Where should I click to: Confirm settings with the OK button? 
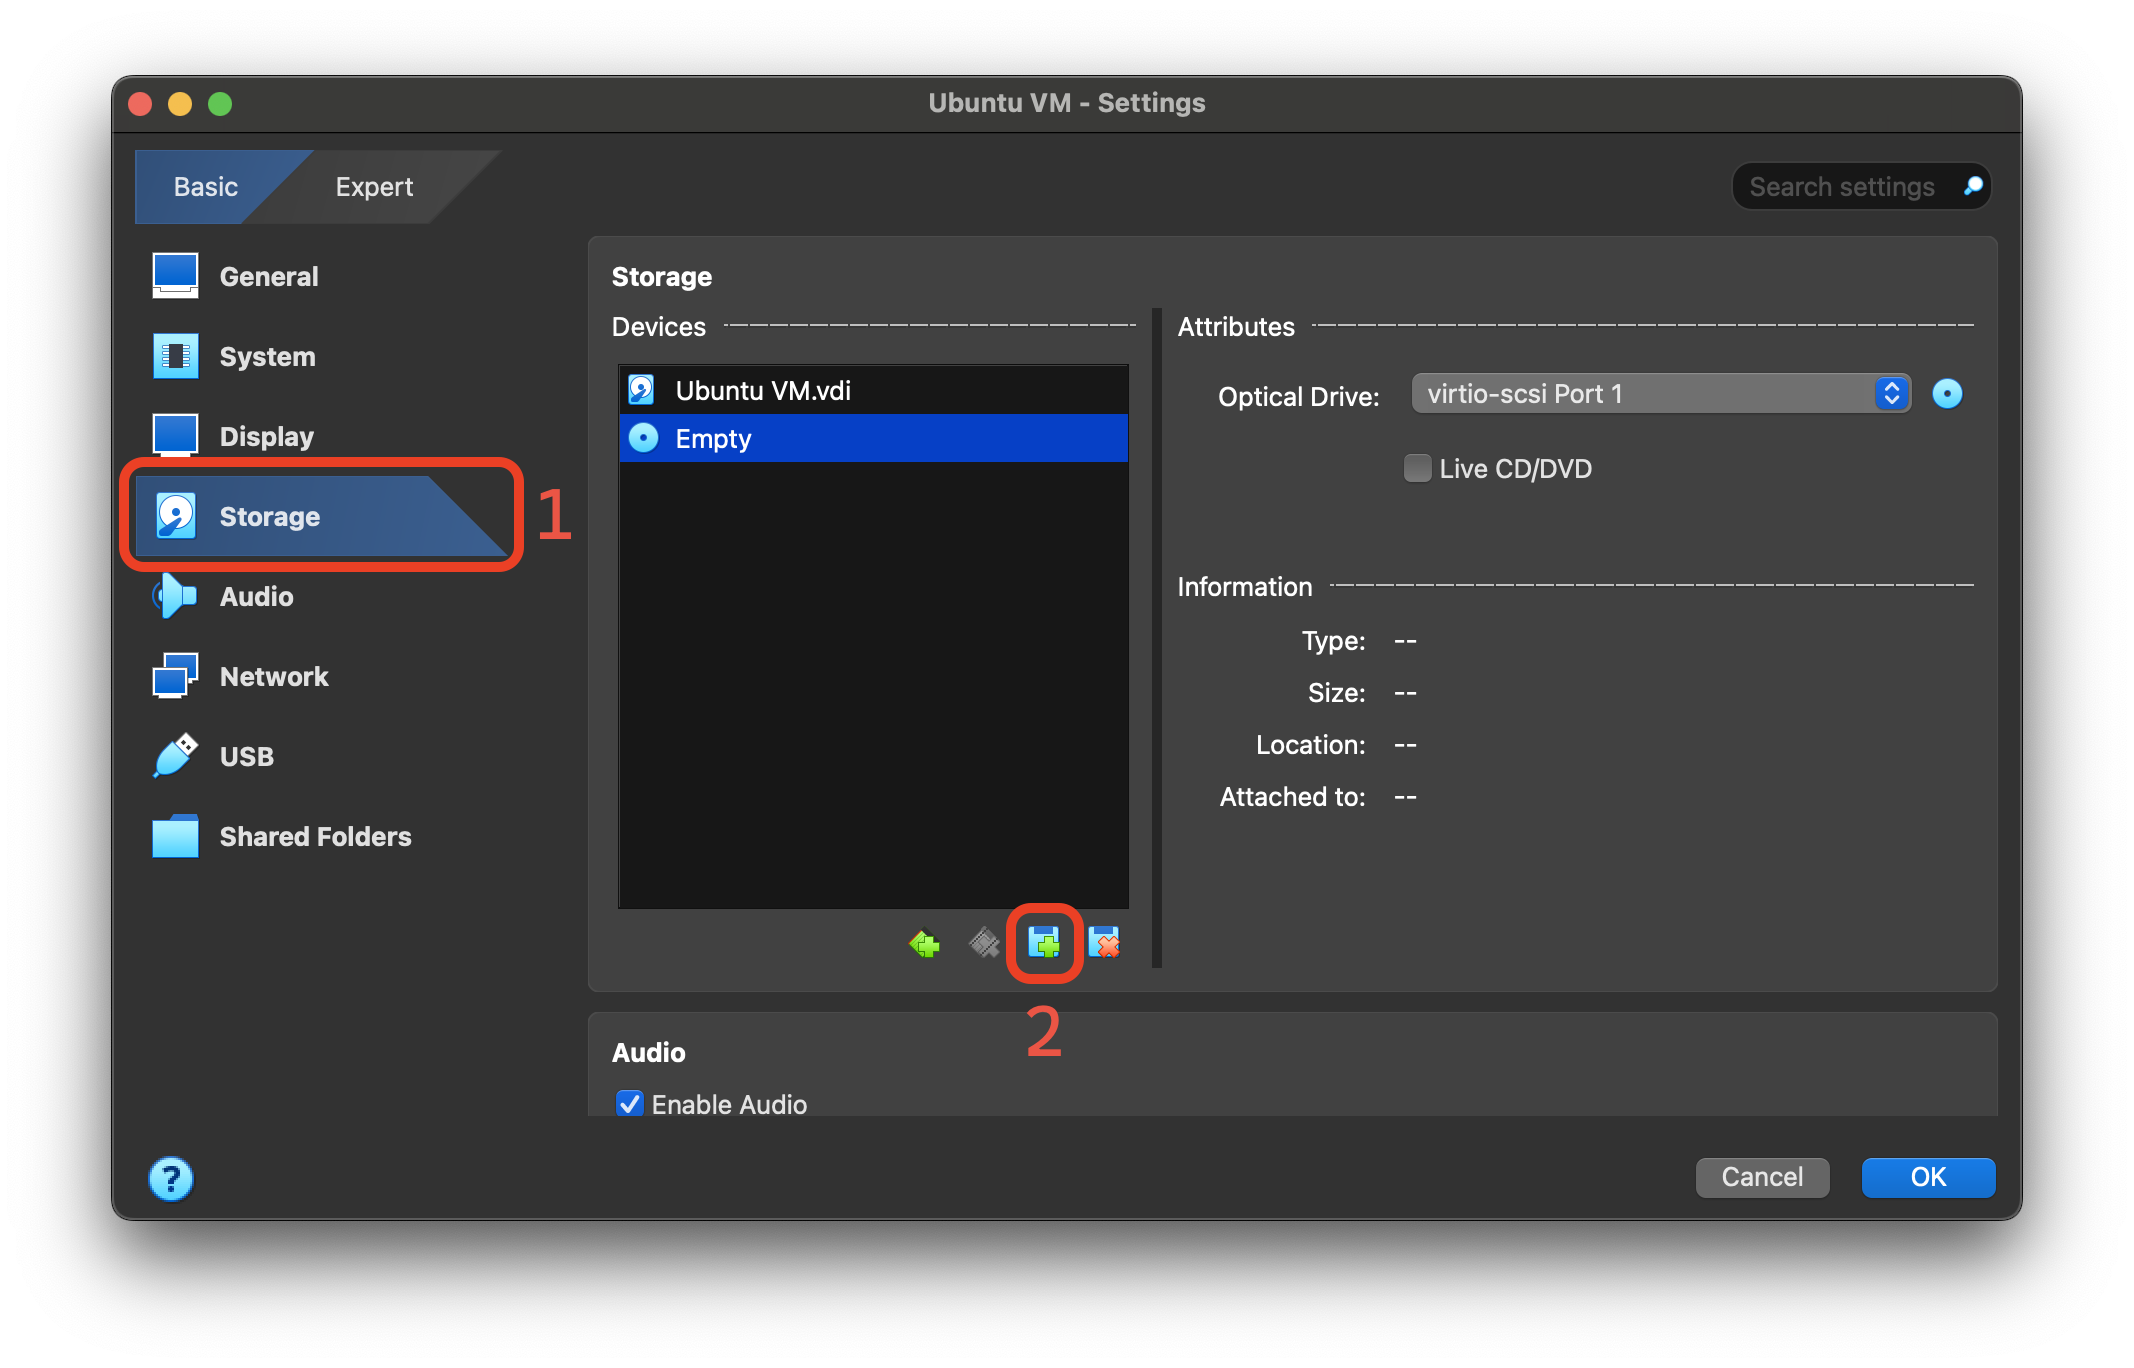(x=1928, y=1177)
